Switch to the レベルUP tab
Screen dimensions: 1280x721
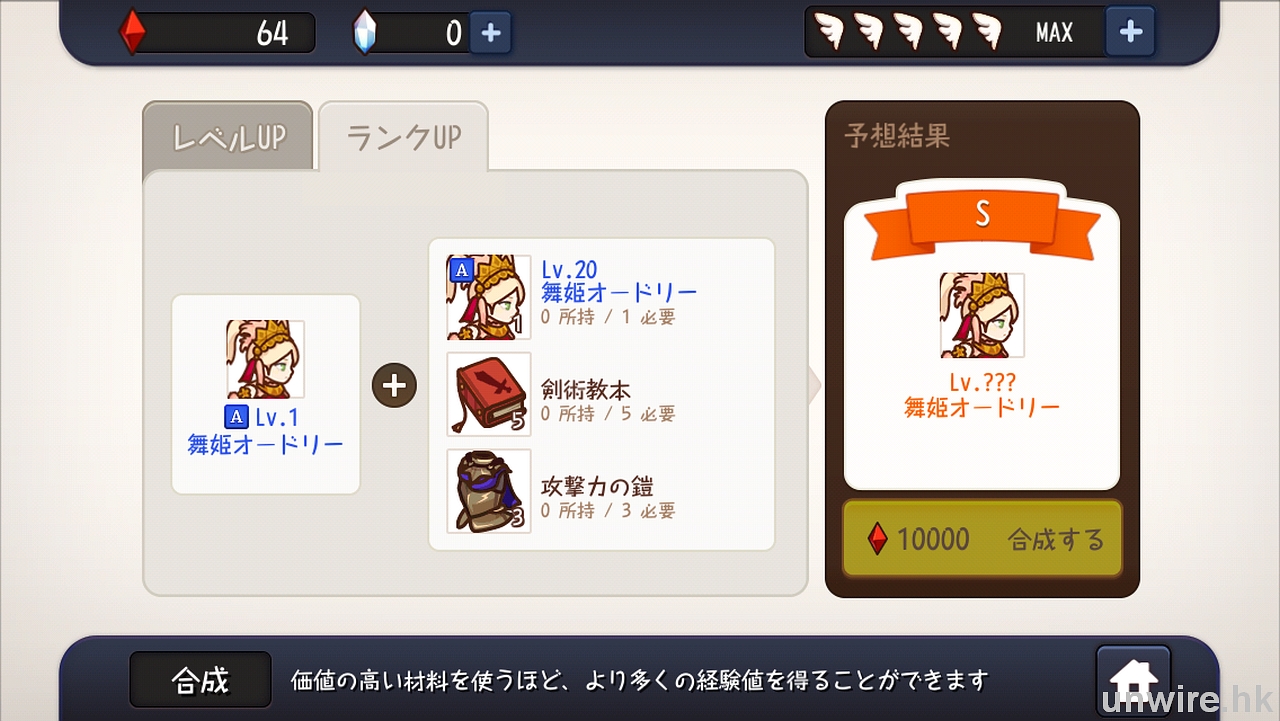[228, 137]
